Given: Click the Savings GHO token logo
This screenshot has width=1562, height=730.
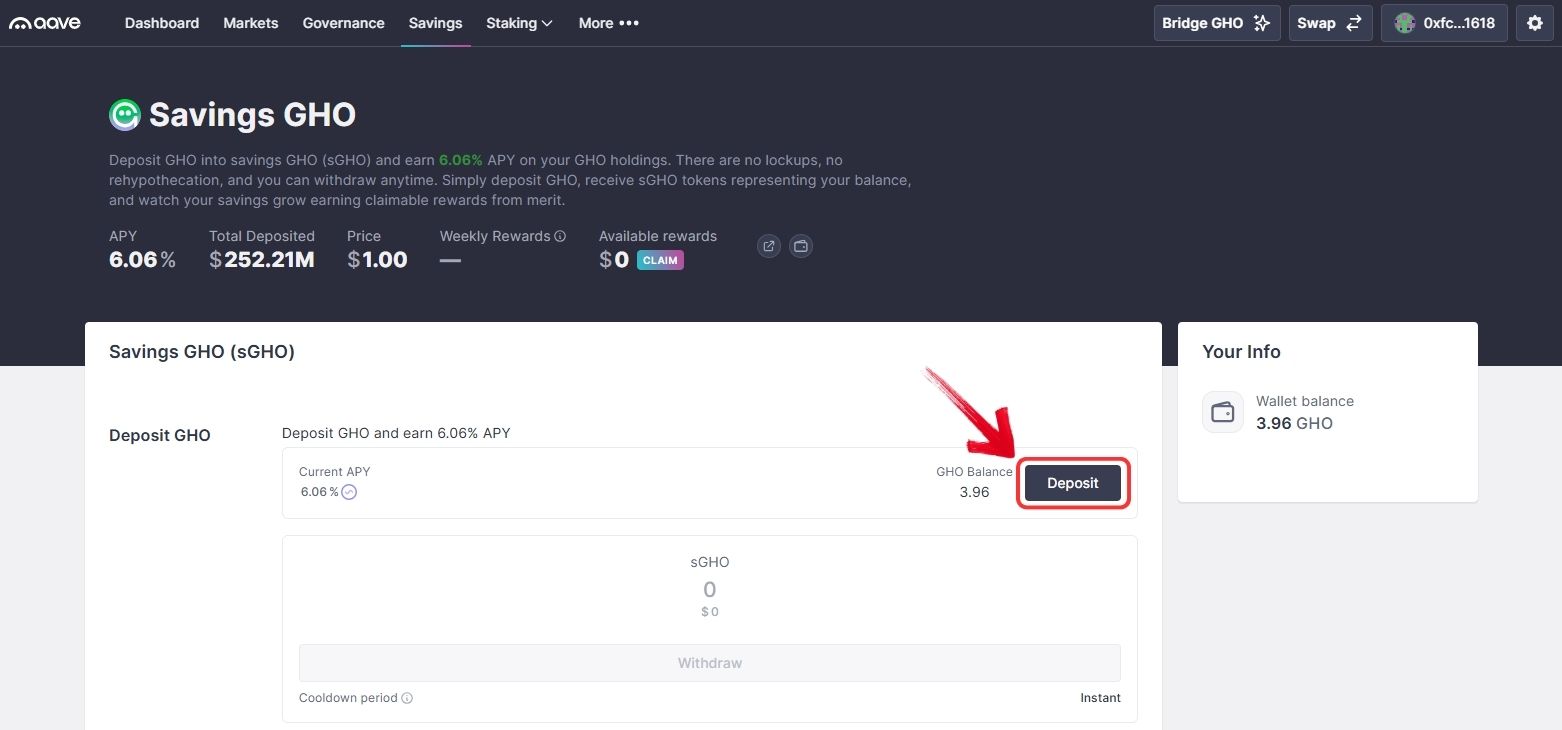Looking at the screenshot, I should tap(125, 115).
